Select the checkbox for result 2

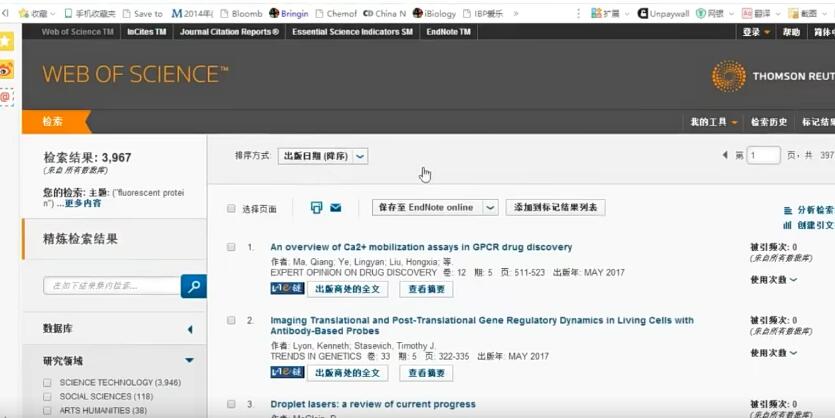(232, 321)
